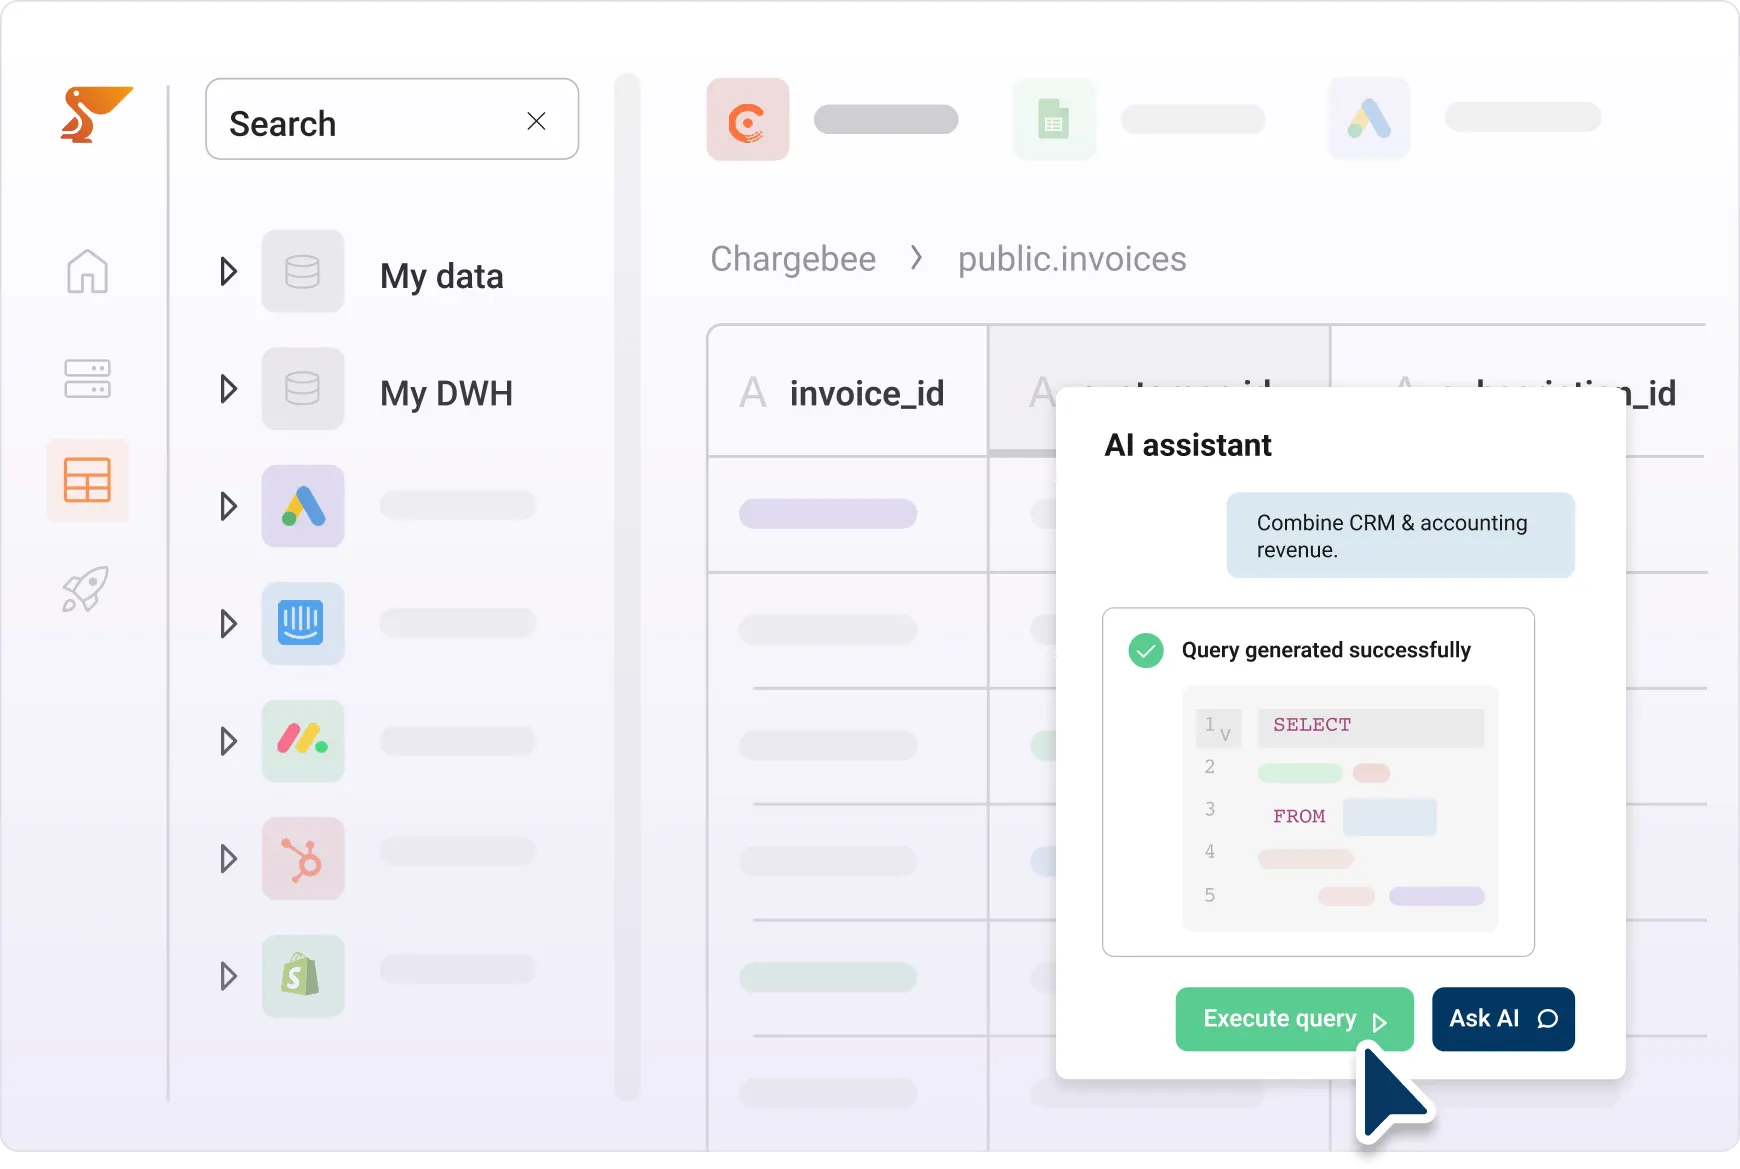Select the Shopify source icon
Screen dimensions: 1740x1169
(302, 975)
